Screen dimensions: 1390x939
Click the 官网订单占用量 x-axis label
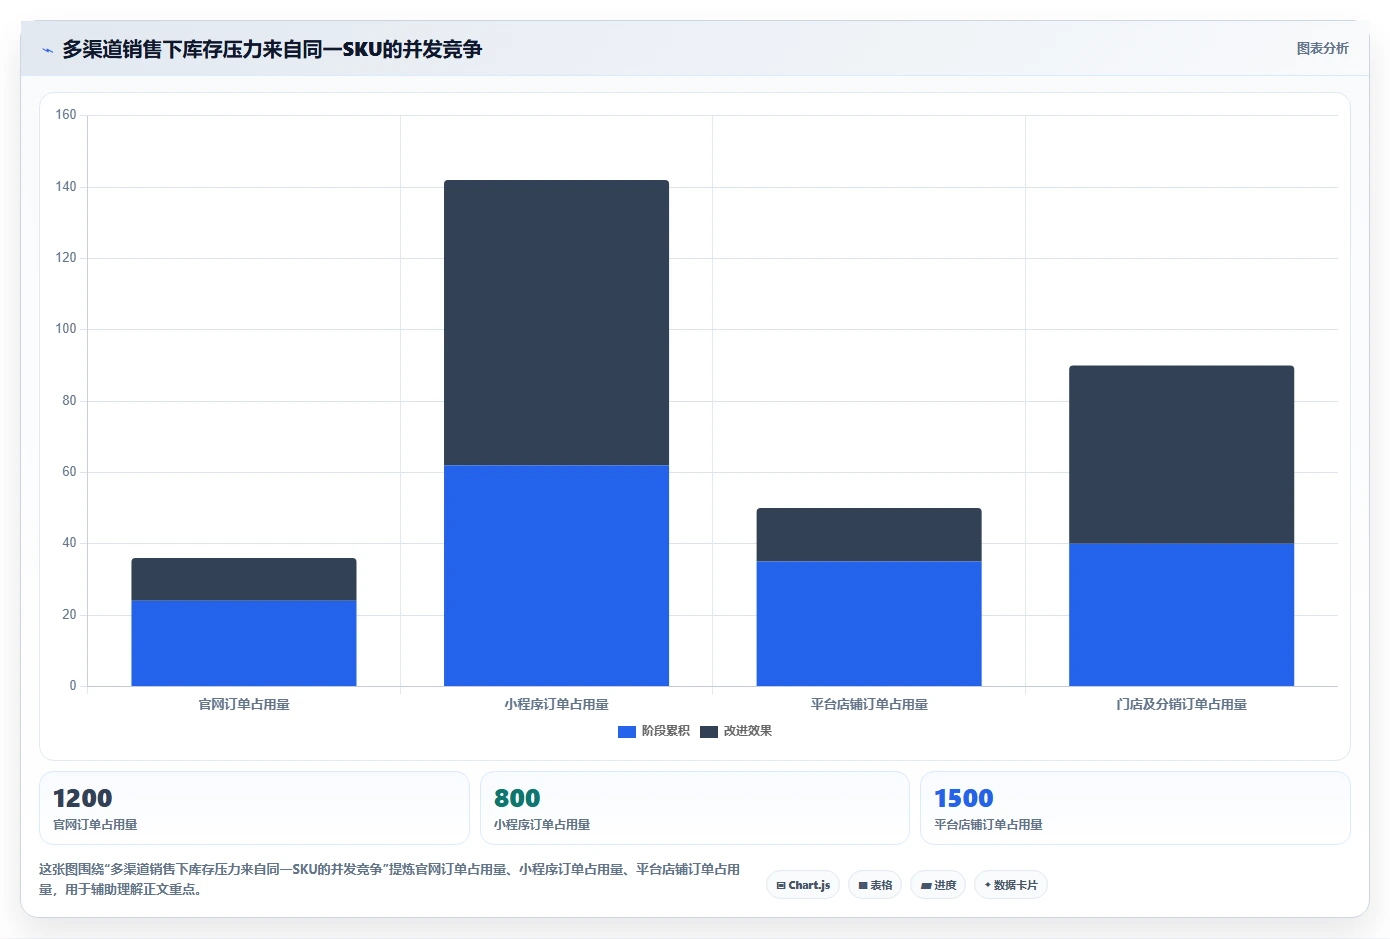(x=244, y=705)
